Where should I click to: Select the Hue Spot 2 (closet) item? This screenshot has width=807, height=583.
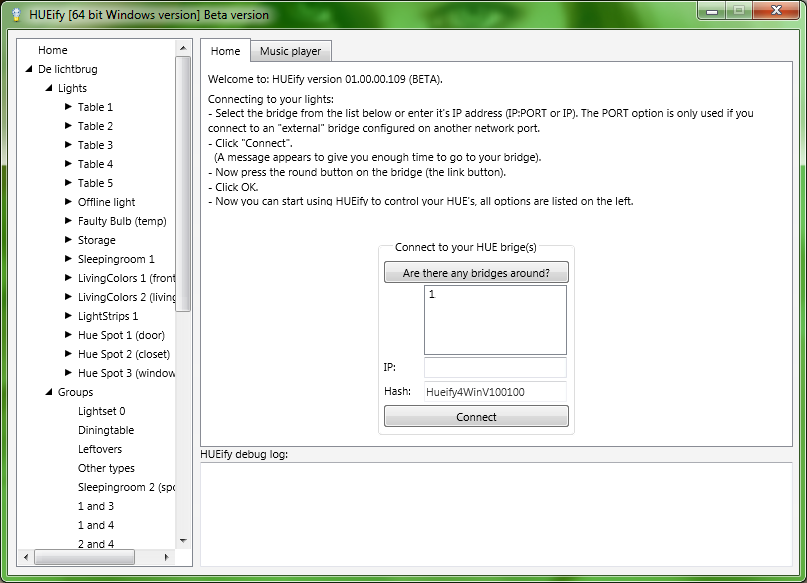(x=124, y=355)
